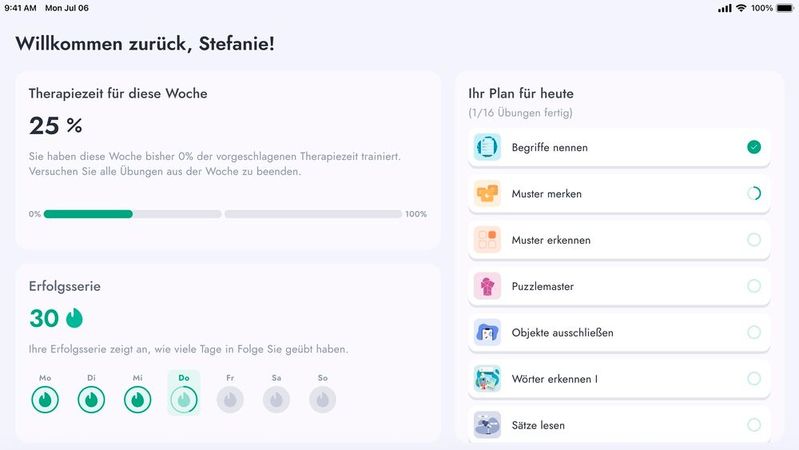The width and height of the screenshot is (799, 450).
Task: Check the circle for Wörter erkennen I
Action: [754, 379]
